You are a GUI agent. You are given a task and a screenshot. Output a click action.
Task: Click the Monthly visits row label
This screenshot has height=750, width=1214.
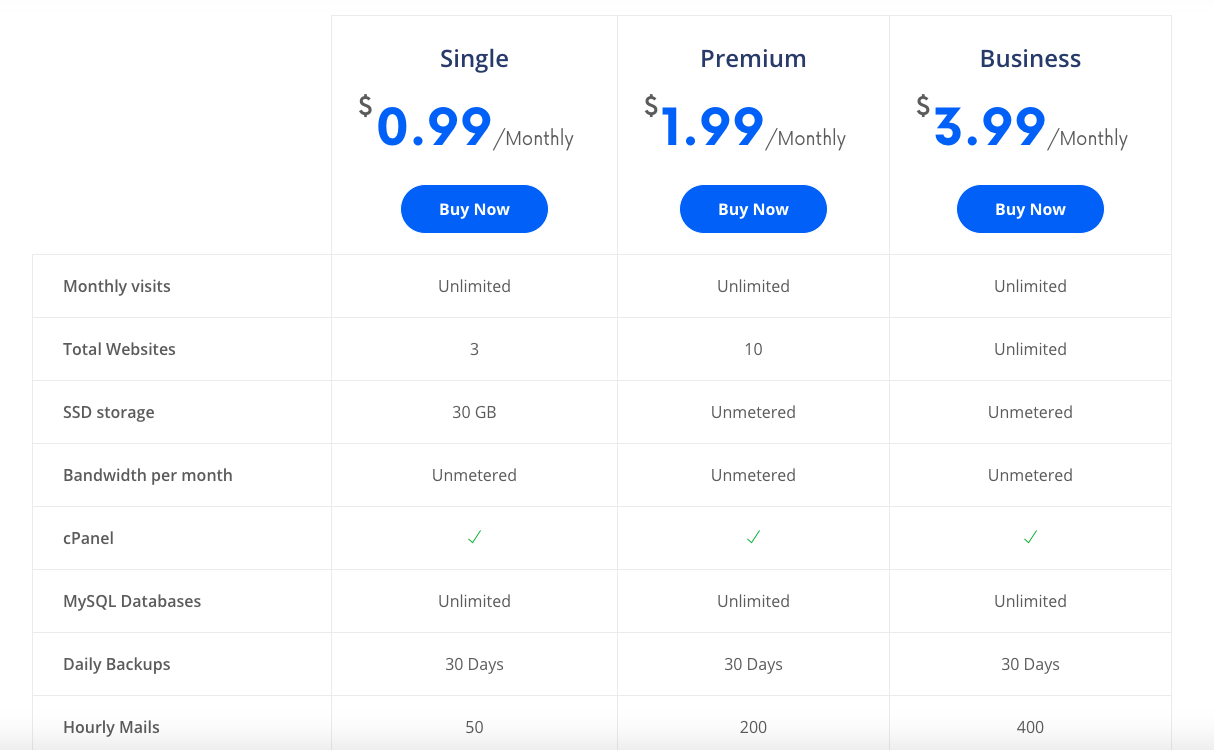116,285
